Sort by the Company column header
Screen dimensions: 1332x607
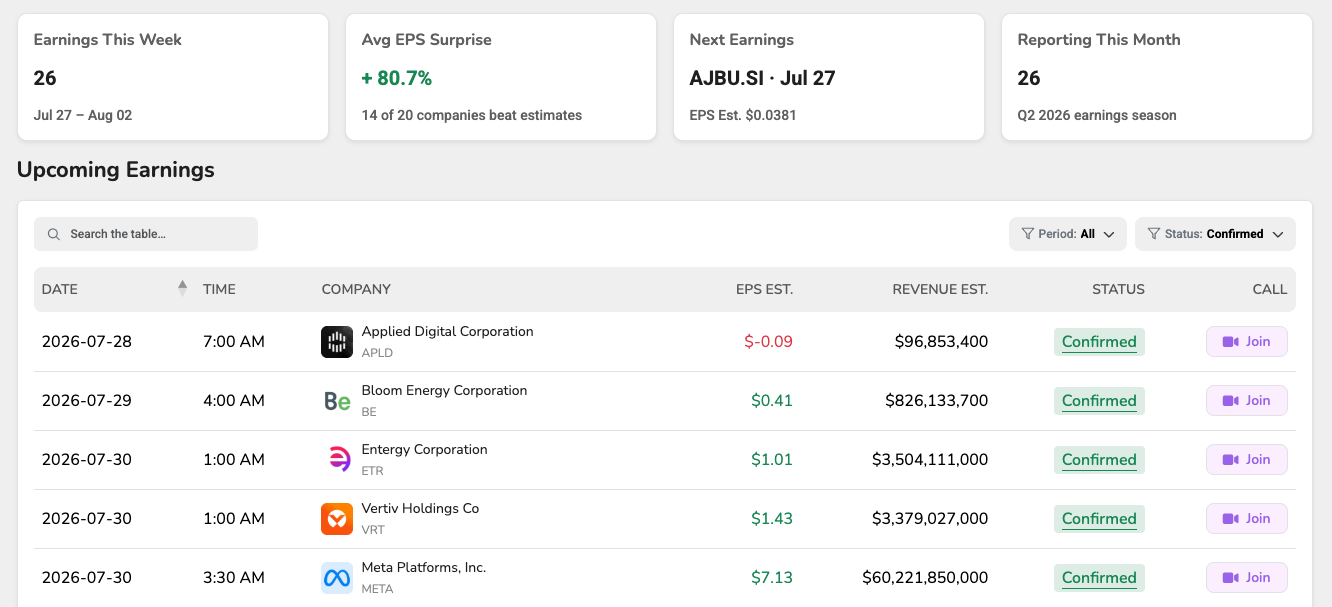point(356,289)
